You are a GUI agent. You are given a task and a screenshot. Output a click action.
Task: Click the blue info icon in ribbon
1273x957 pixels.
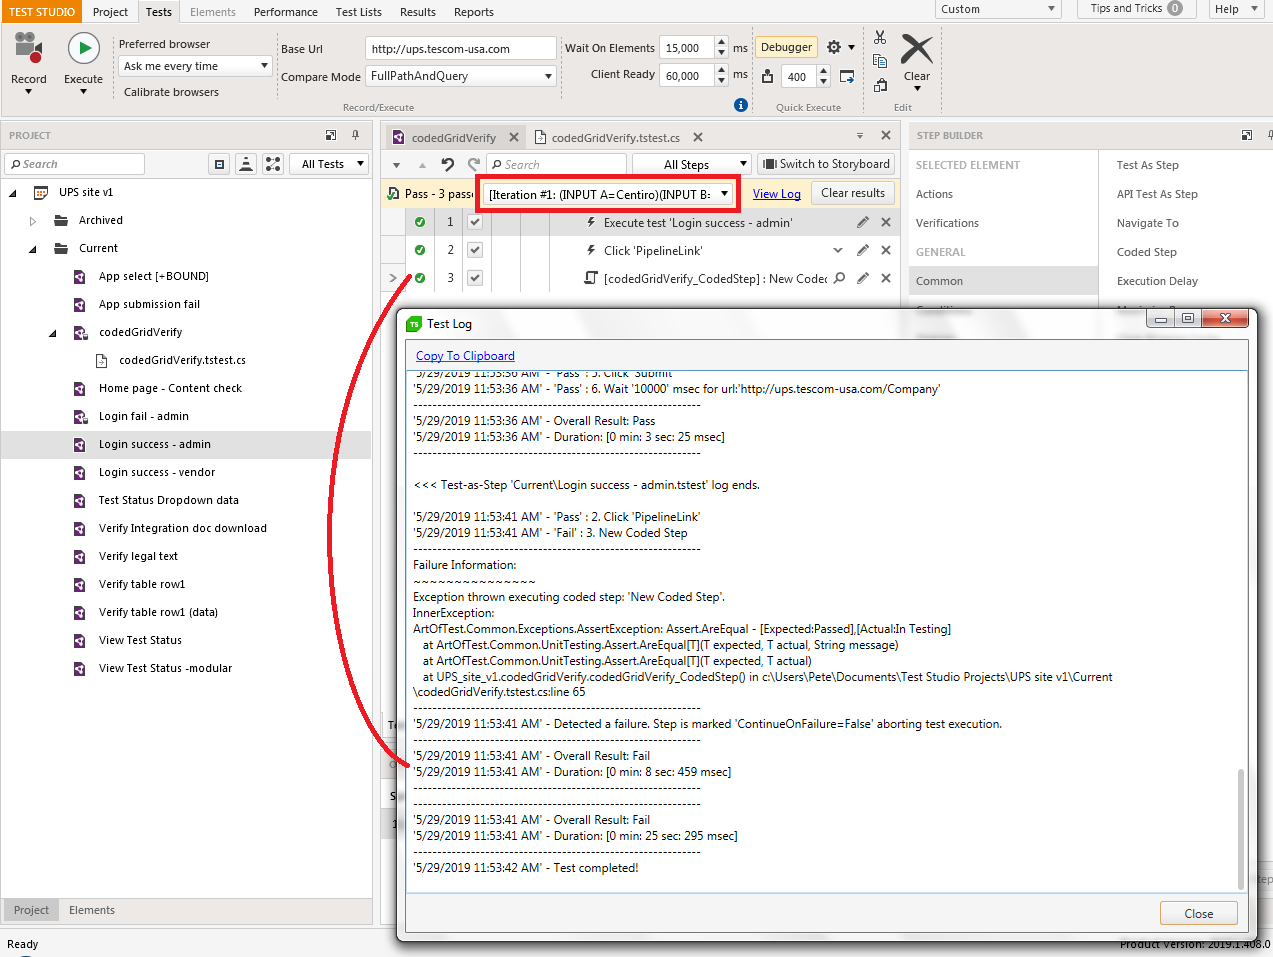click(741, 105)
